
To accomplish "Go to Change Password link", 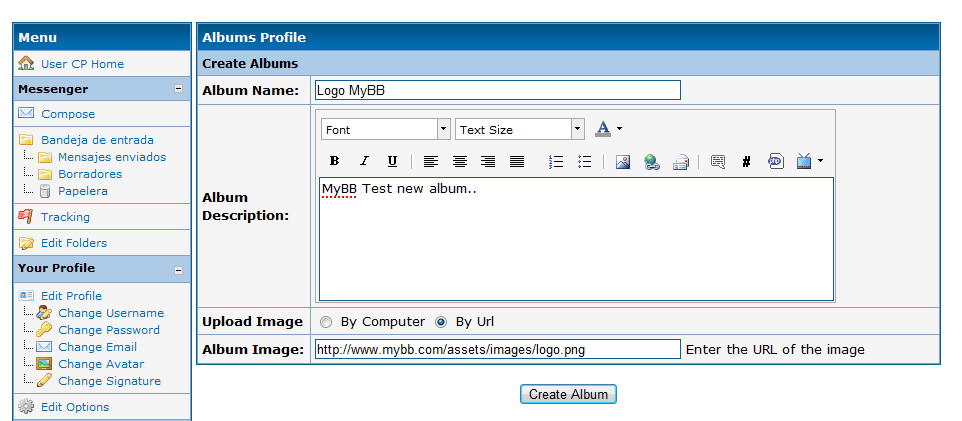I will pos(109,330).
